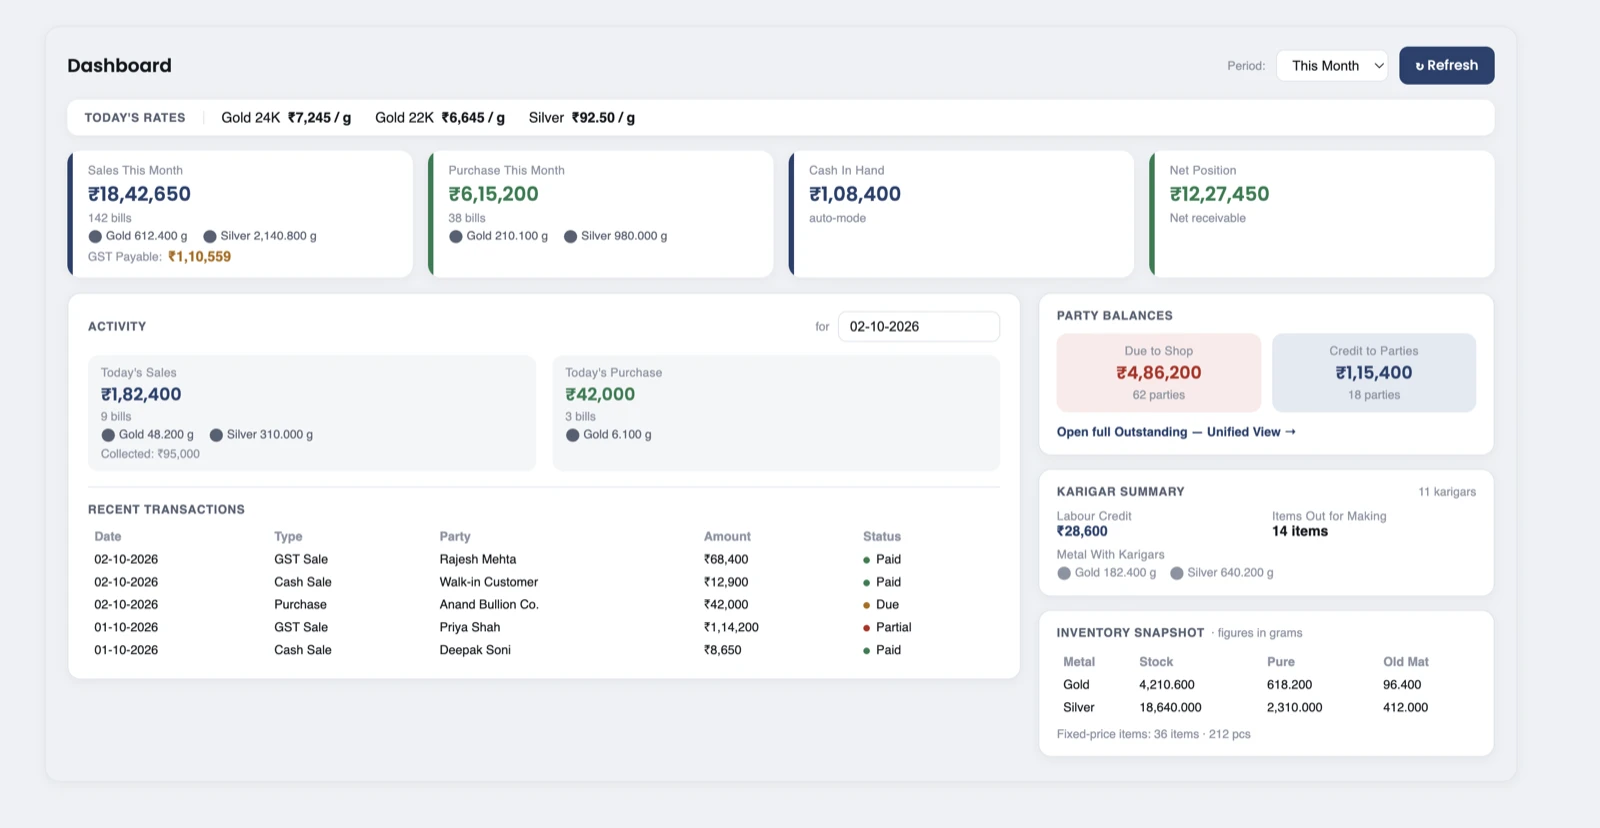Screen dimensions: 1600x828
Task: Open the This Month period dropdown
Action: point(1331,65)
